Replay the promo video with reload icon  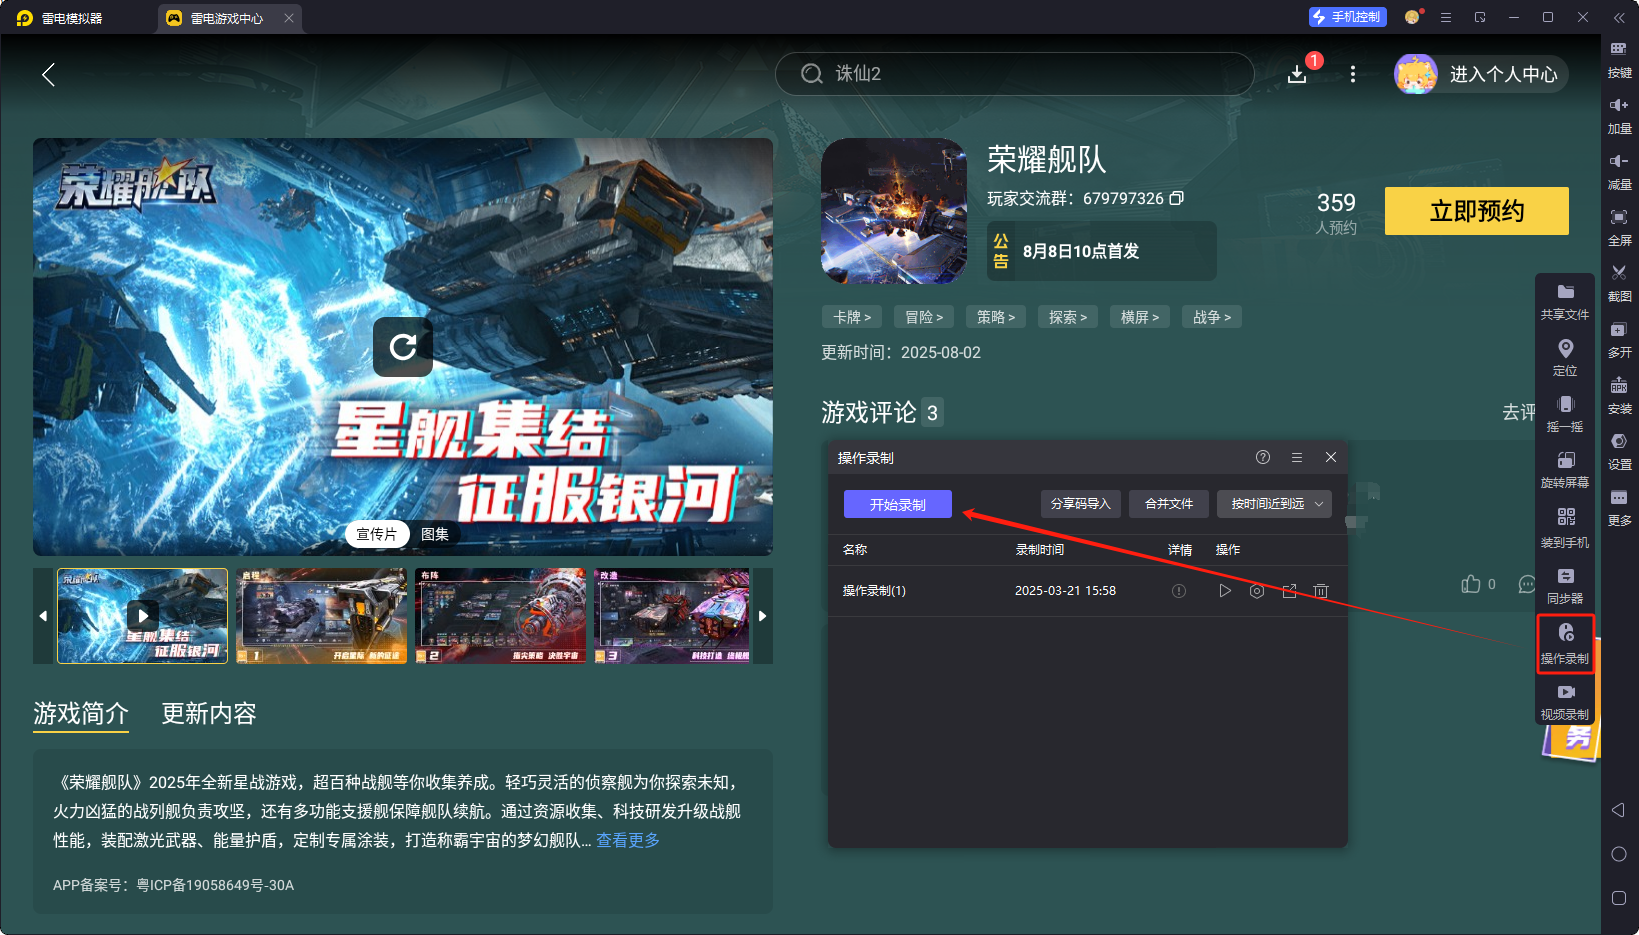(403, 347)
